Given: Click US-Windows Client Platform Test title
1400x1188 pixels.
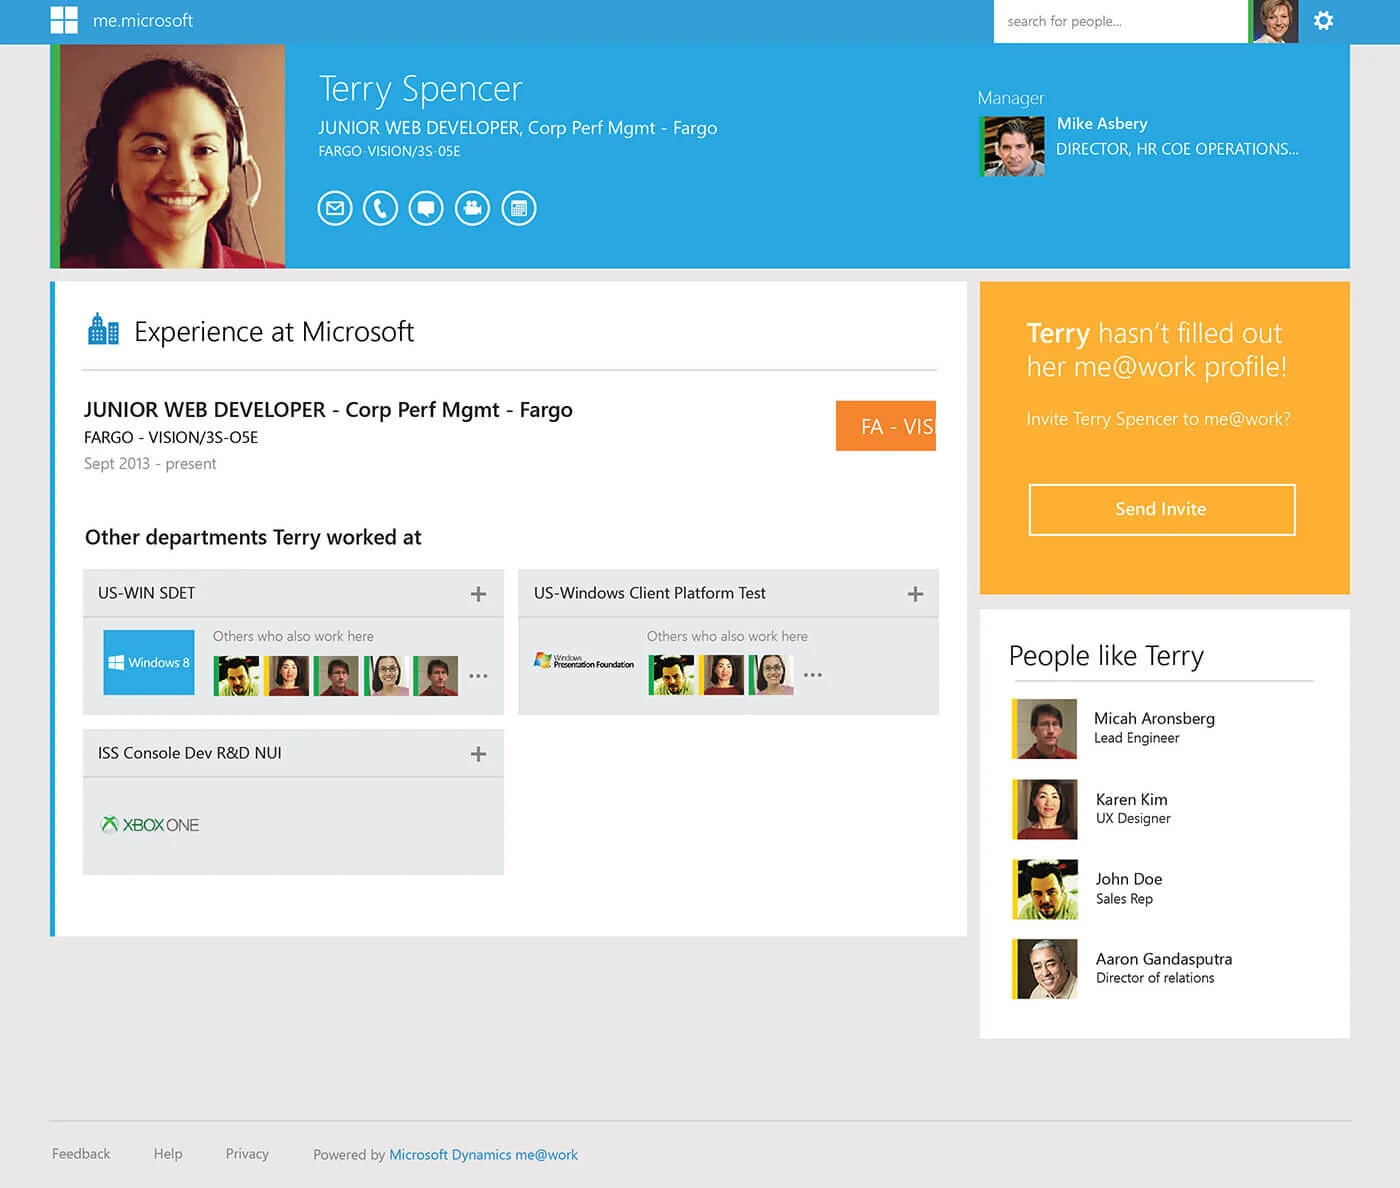Looking at the screenshot, I should (x=650, y=593).
